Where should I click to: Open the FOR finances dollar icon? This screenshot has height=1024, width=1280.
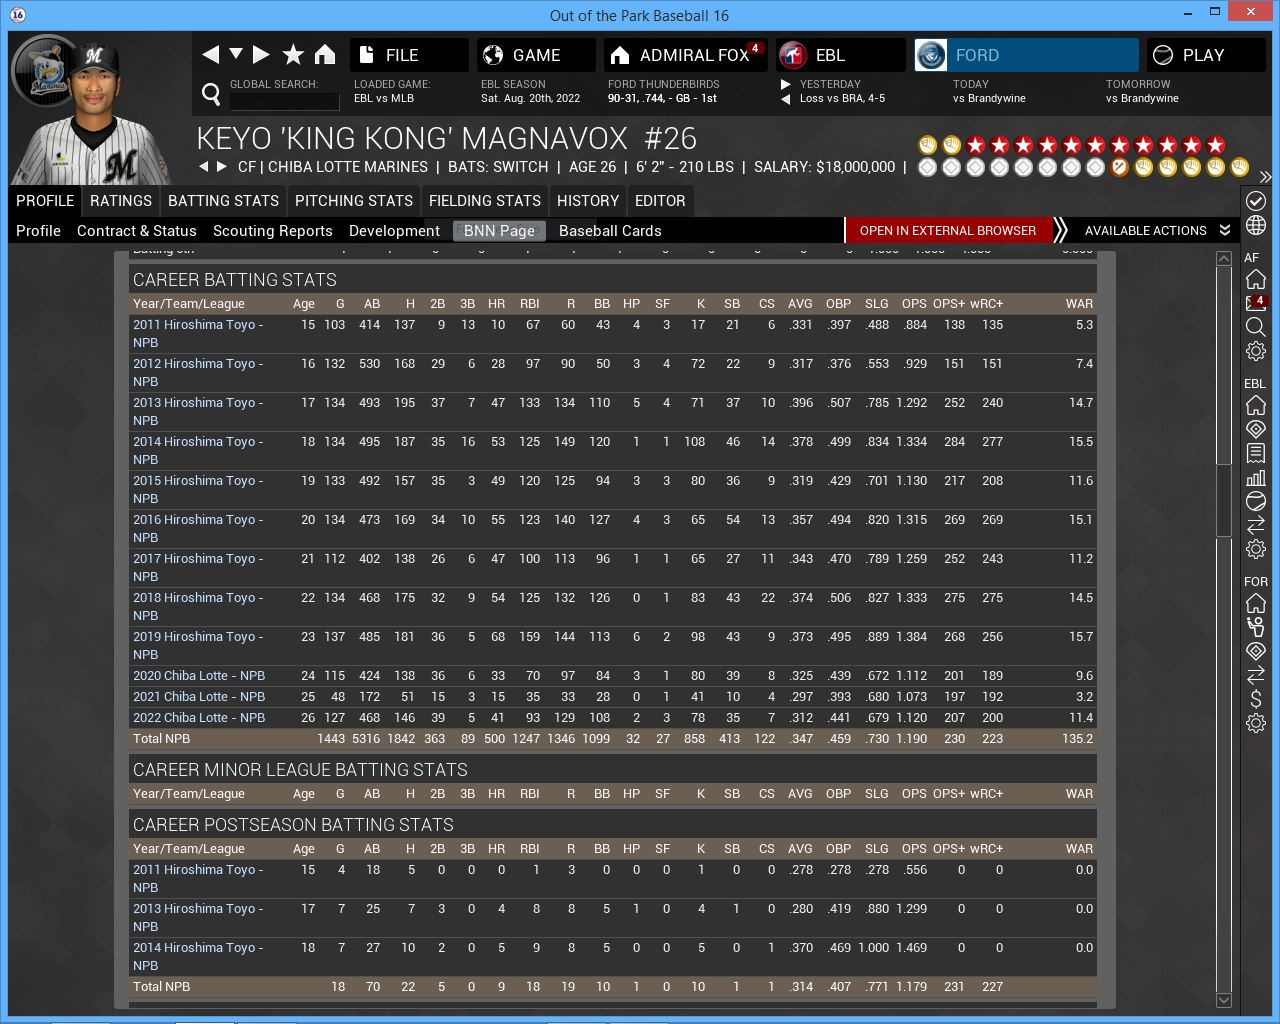[1256, 699]
